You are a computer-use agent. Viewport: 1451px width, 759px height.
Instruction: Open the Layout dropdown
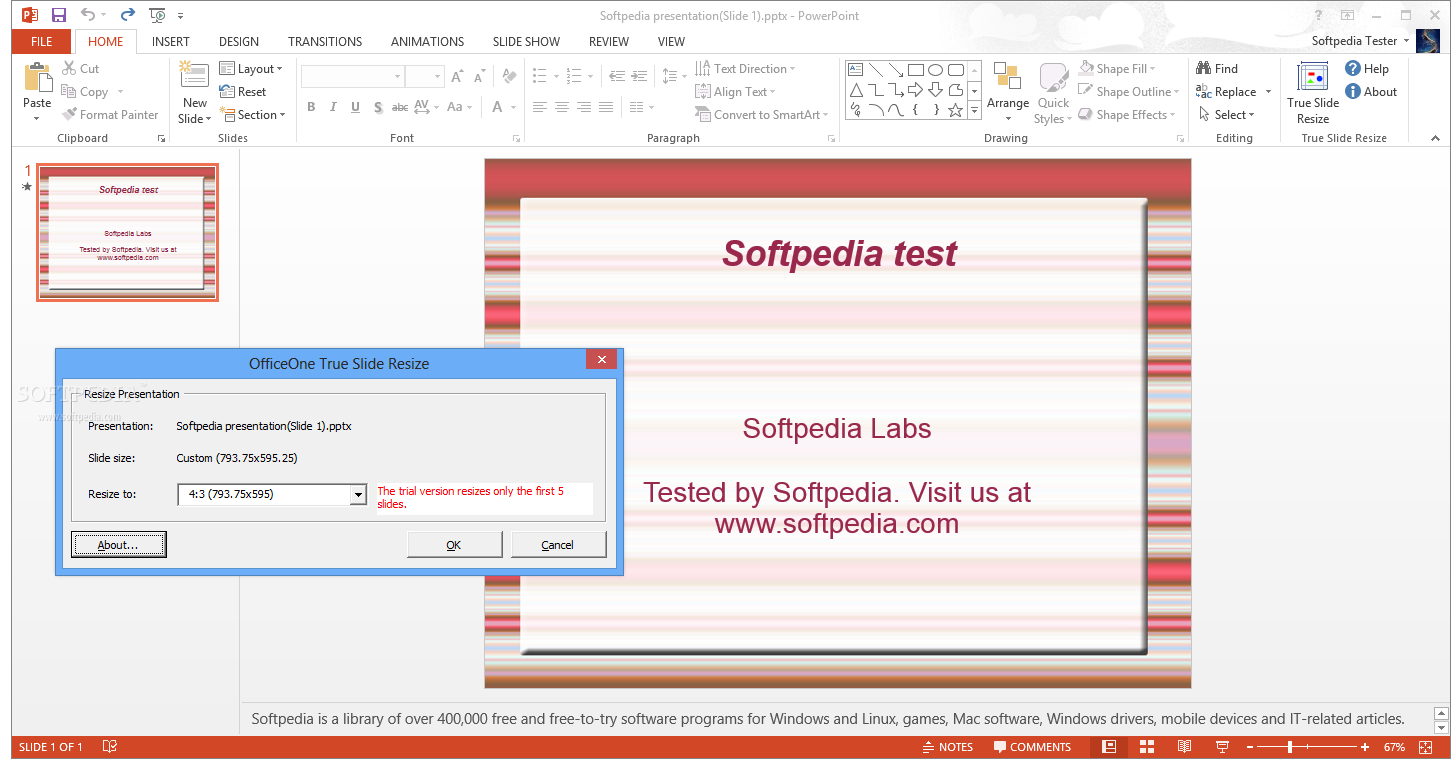(x=251, y=68)
